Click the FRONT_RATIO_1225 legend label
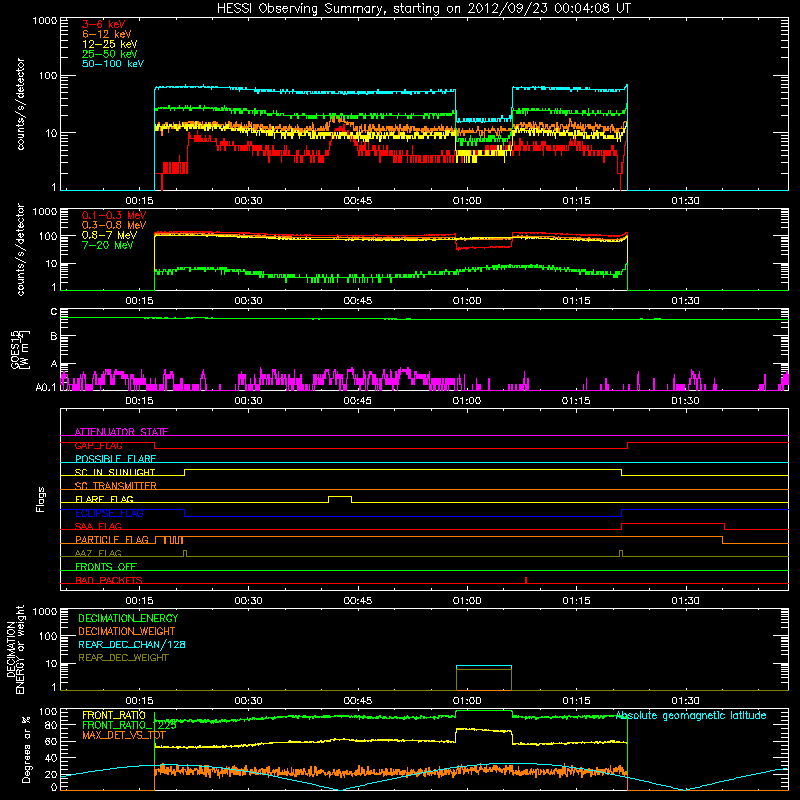The height and width of the screenshot is (800, 800). tap(129, 725)
